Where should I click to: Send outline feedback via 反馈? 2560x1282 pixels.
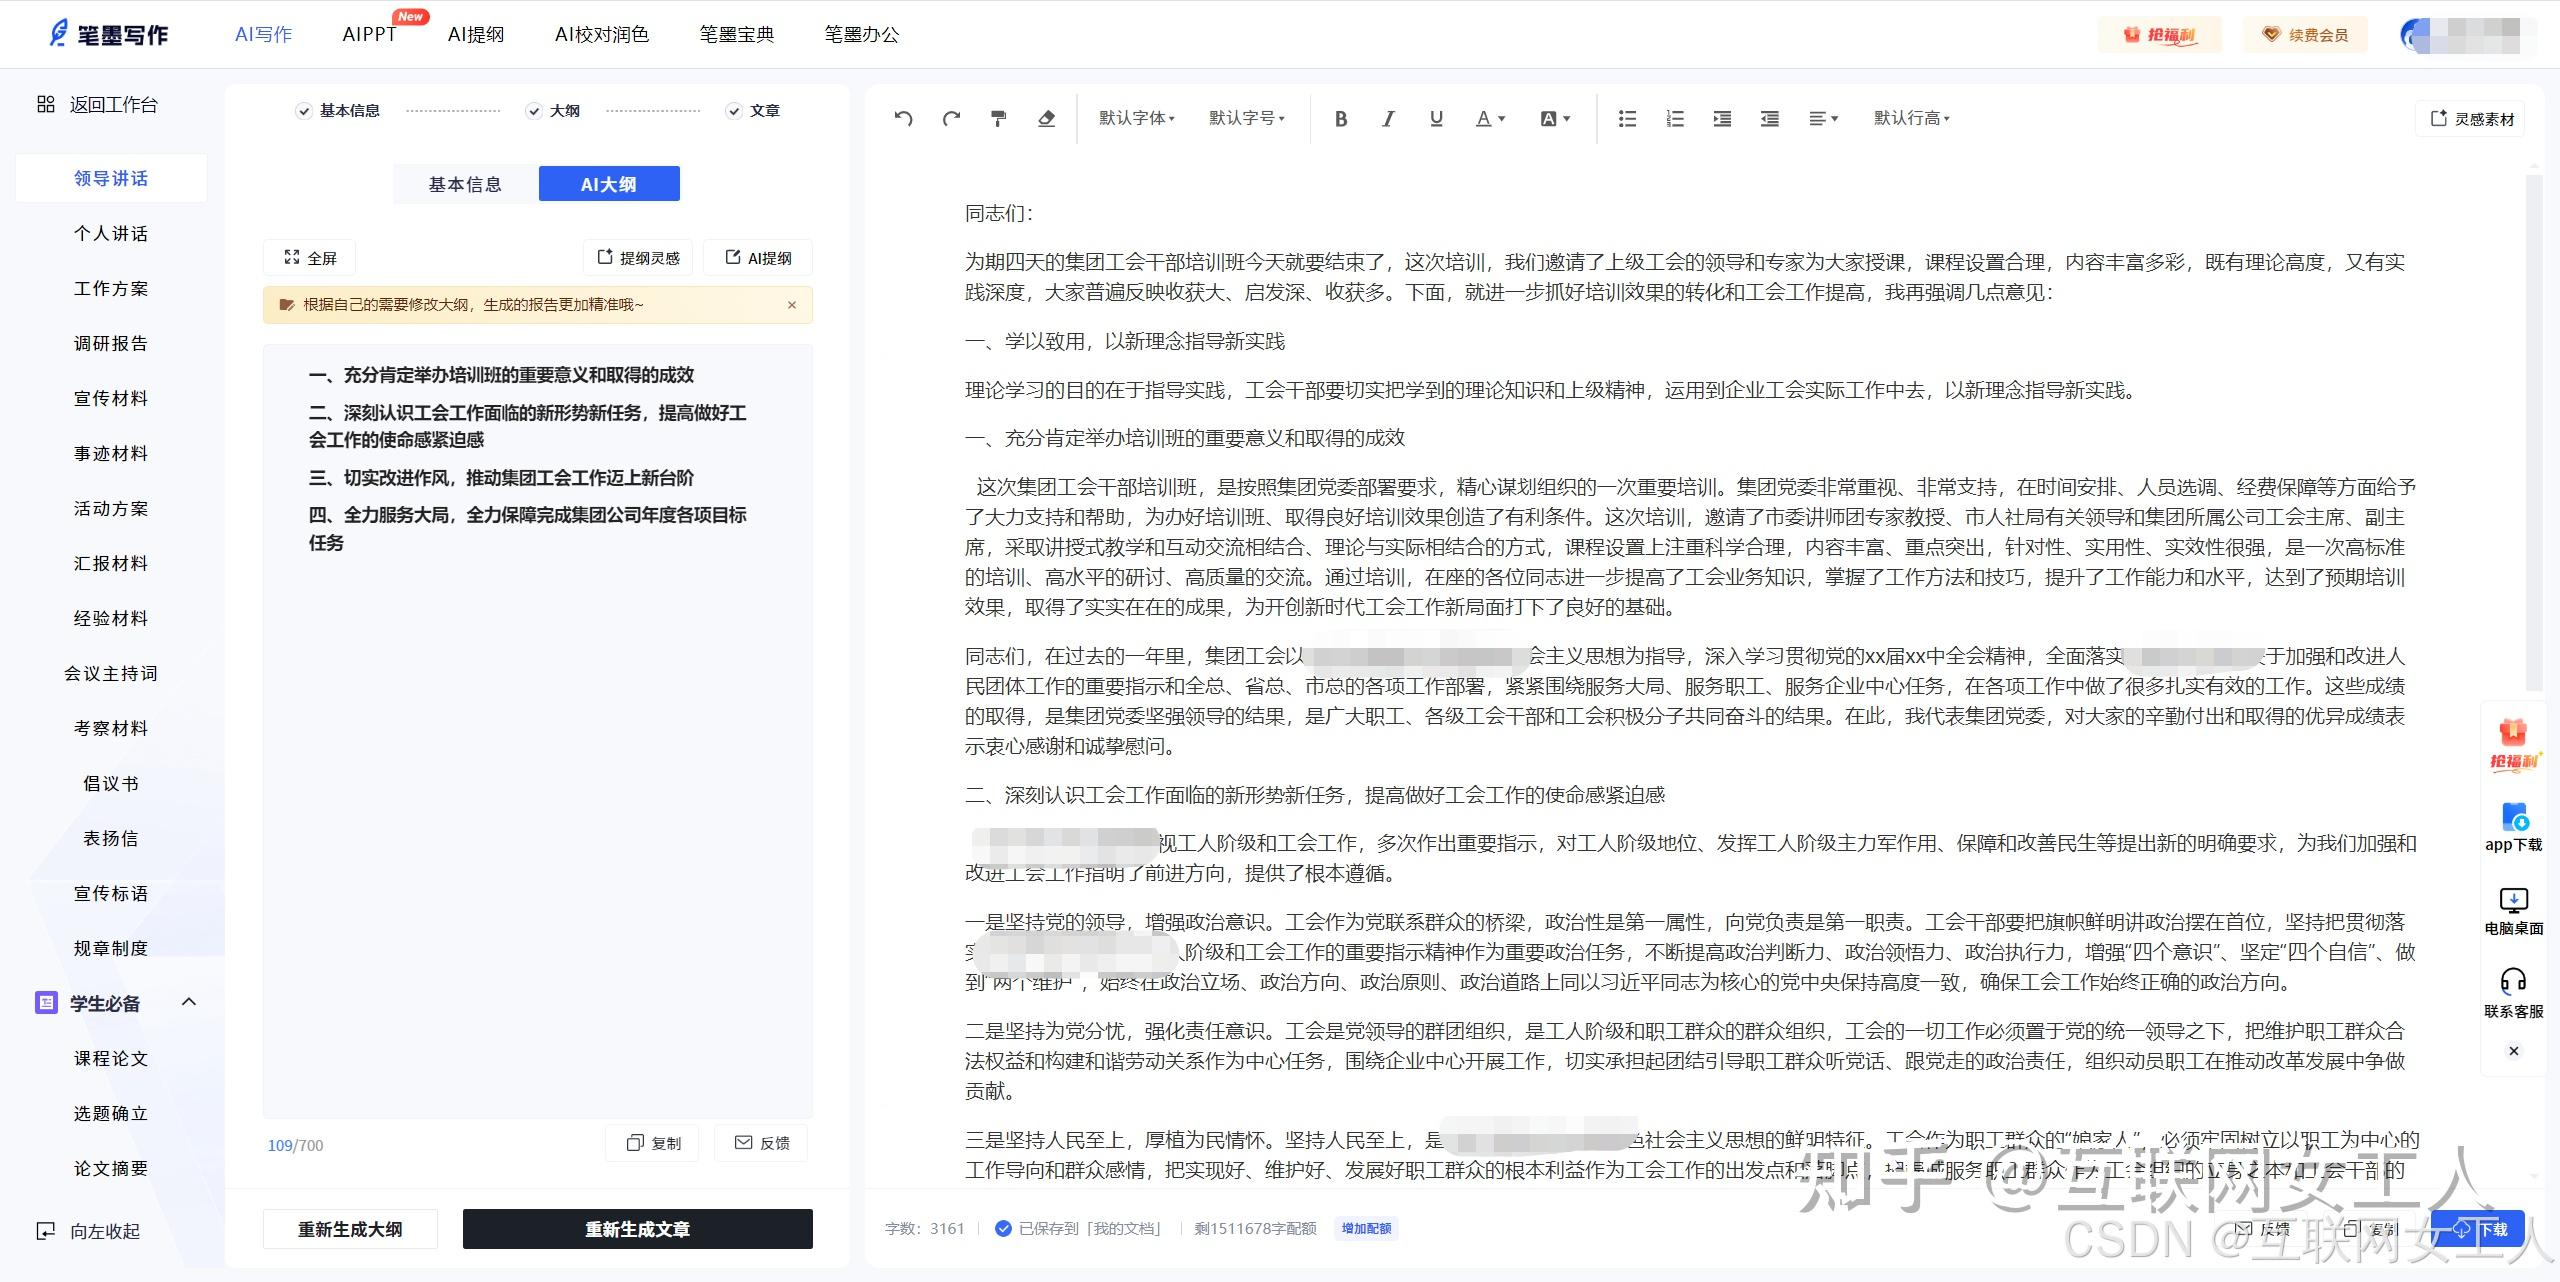(762, 1143)
